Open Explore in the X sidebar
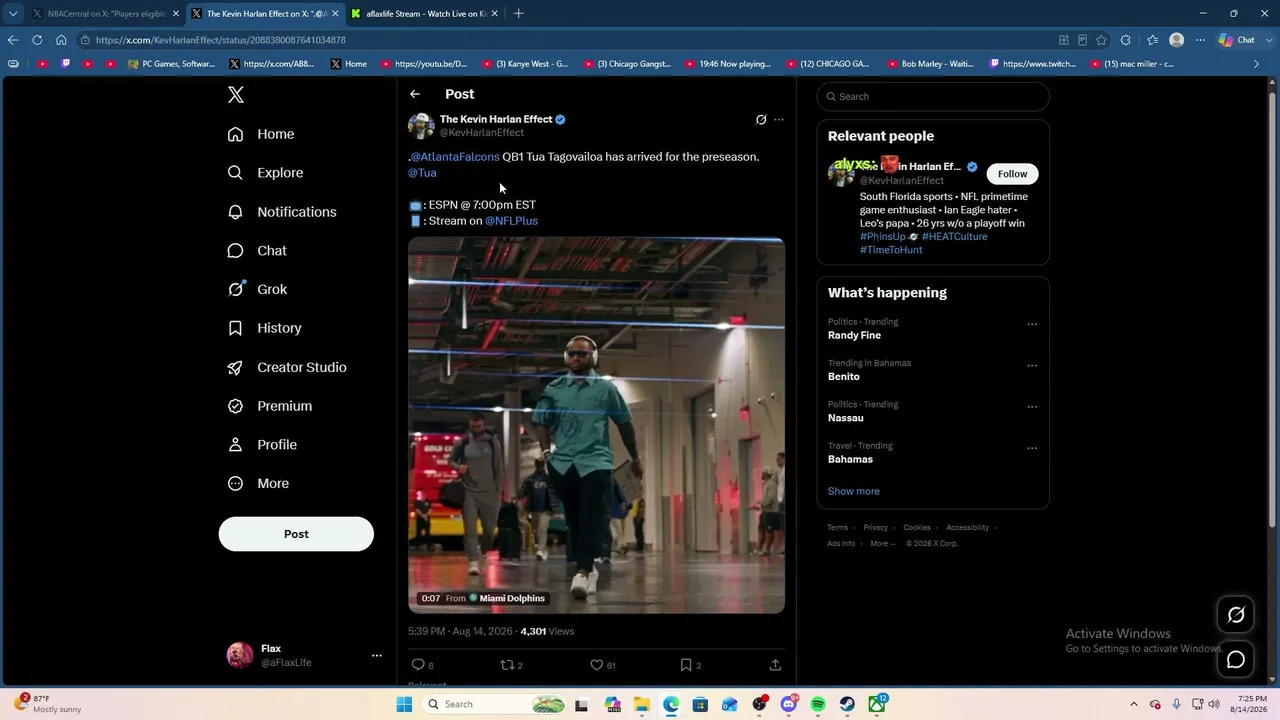 click(x=265, y=173)
